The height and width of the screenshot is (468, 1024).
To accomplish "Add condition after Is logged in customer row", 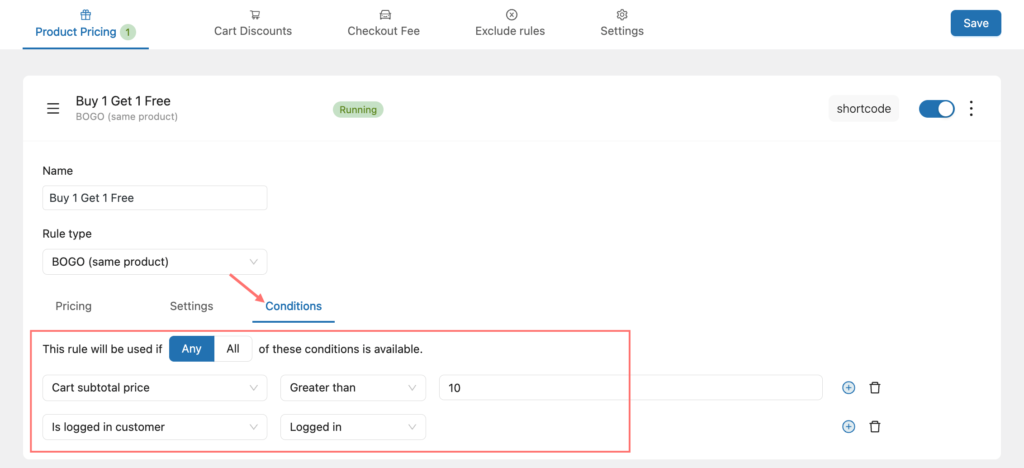I will click(848, 427).
